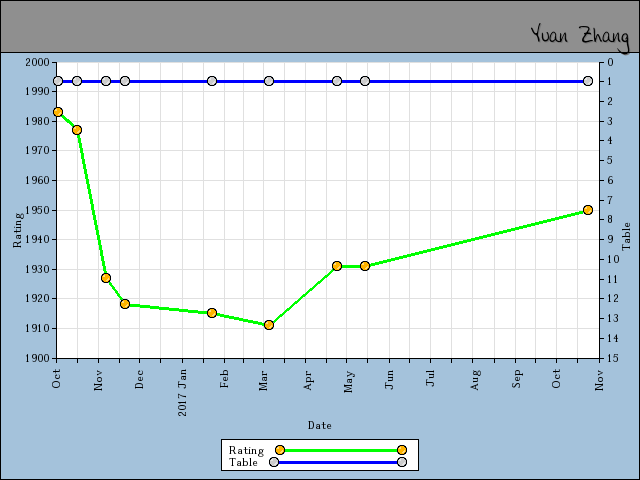Select the gray Table marker above March
This screenshot has height=480, width=640.
pyautogui.click(x=269, y=81)
